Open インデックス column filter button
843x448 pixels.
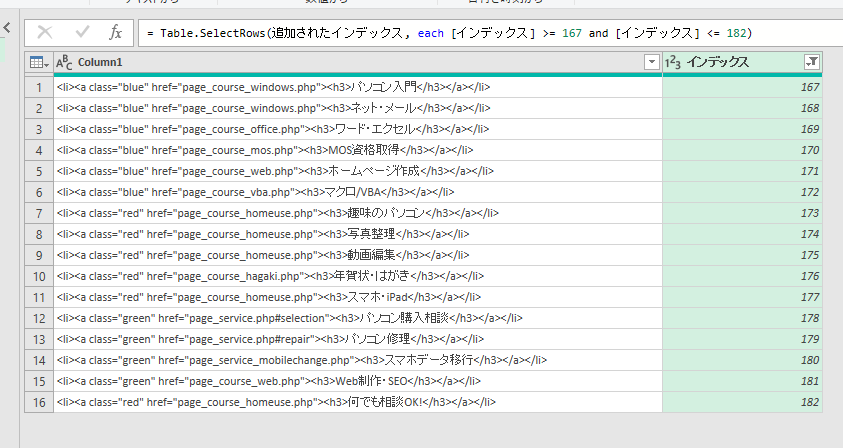coord(812,62)
